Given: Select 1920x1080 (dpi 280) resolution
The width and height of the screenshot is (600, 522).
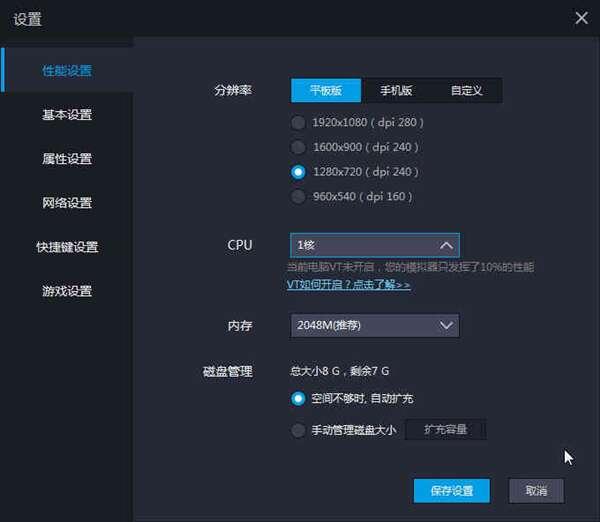Looking at the screenshot, I should pyautogui.click(x=298, y=122).
